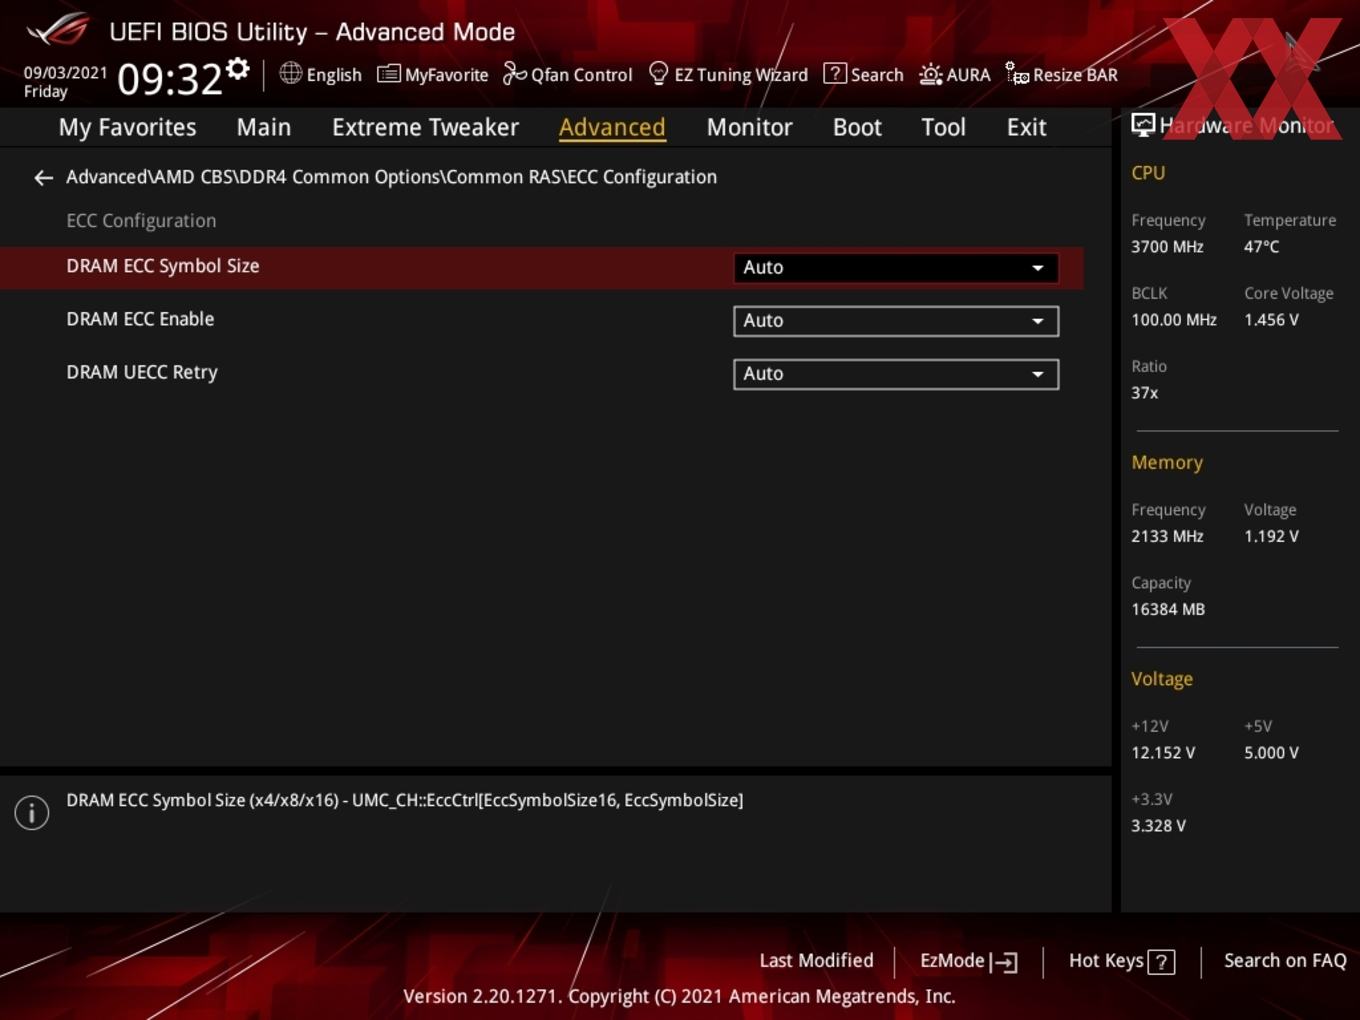Screen dimensions: 1360x1020
Task: Select DRAM ECC Enable label
Action: [140, 319]
